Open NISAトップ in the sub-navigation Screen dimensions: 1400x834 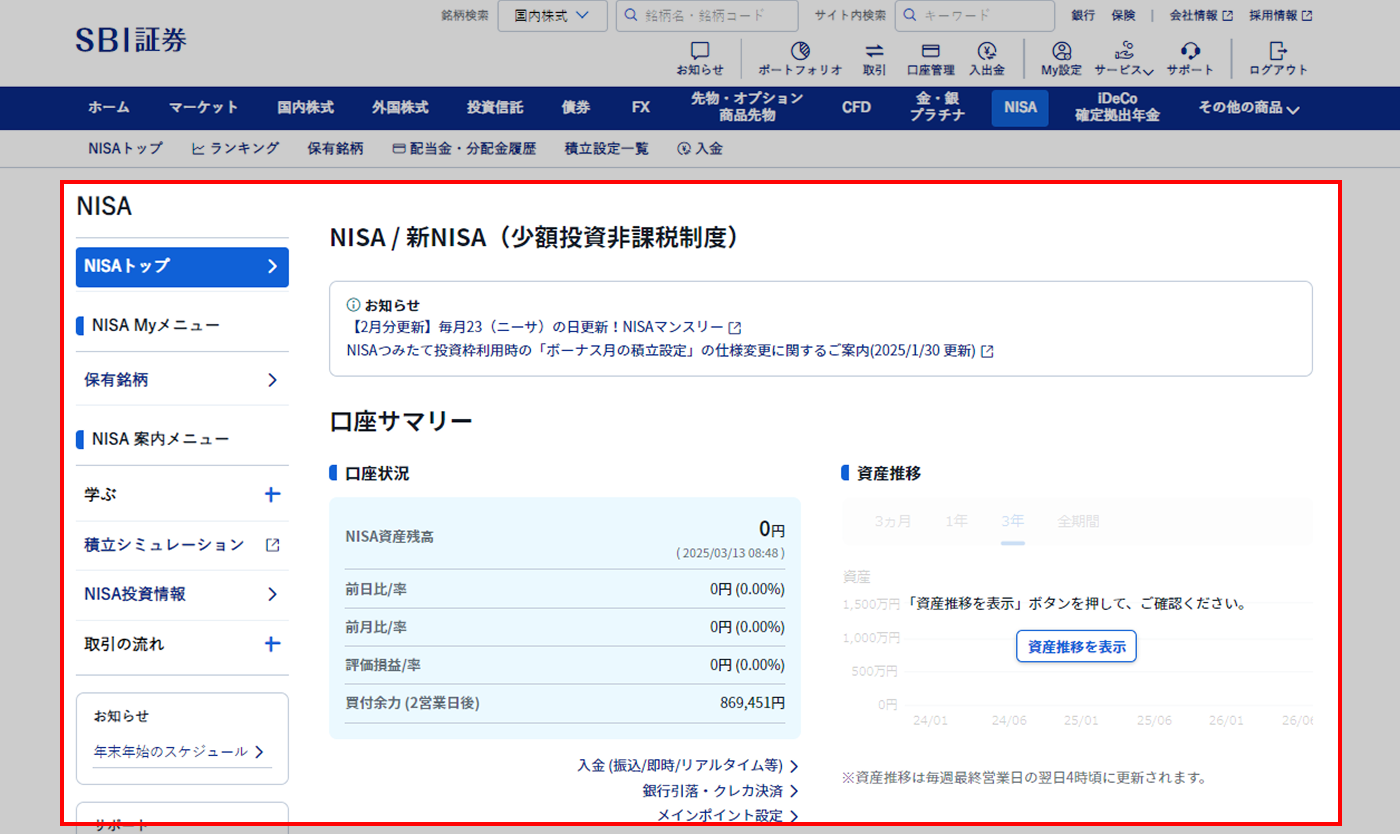pyautogui.click(x=125, y=149)
